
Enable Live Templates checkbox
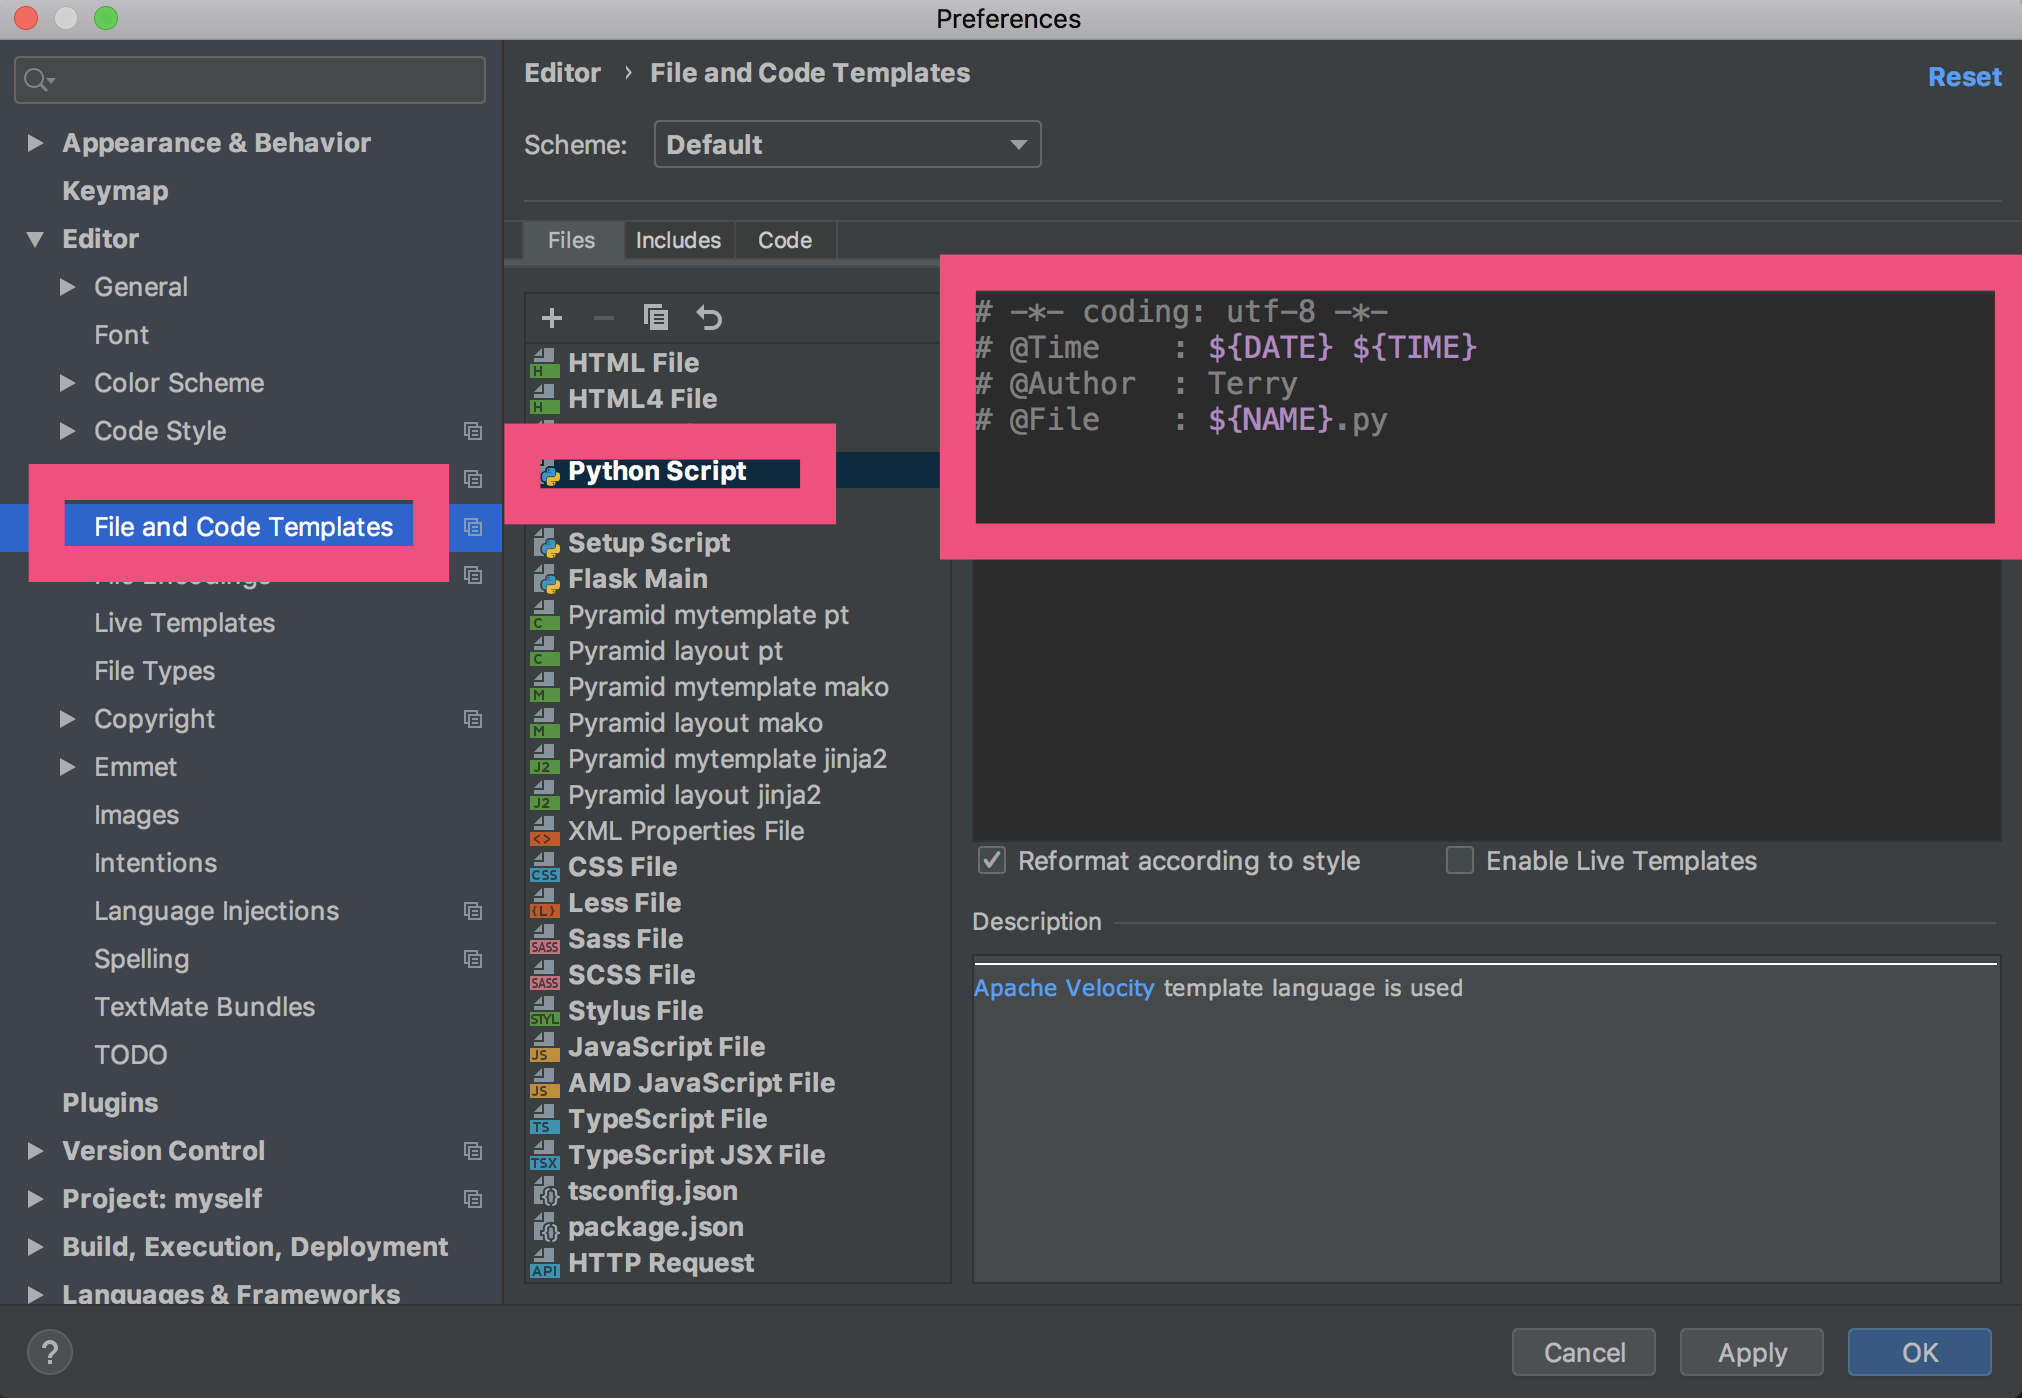[x=1459, y=860]
